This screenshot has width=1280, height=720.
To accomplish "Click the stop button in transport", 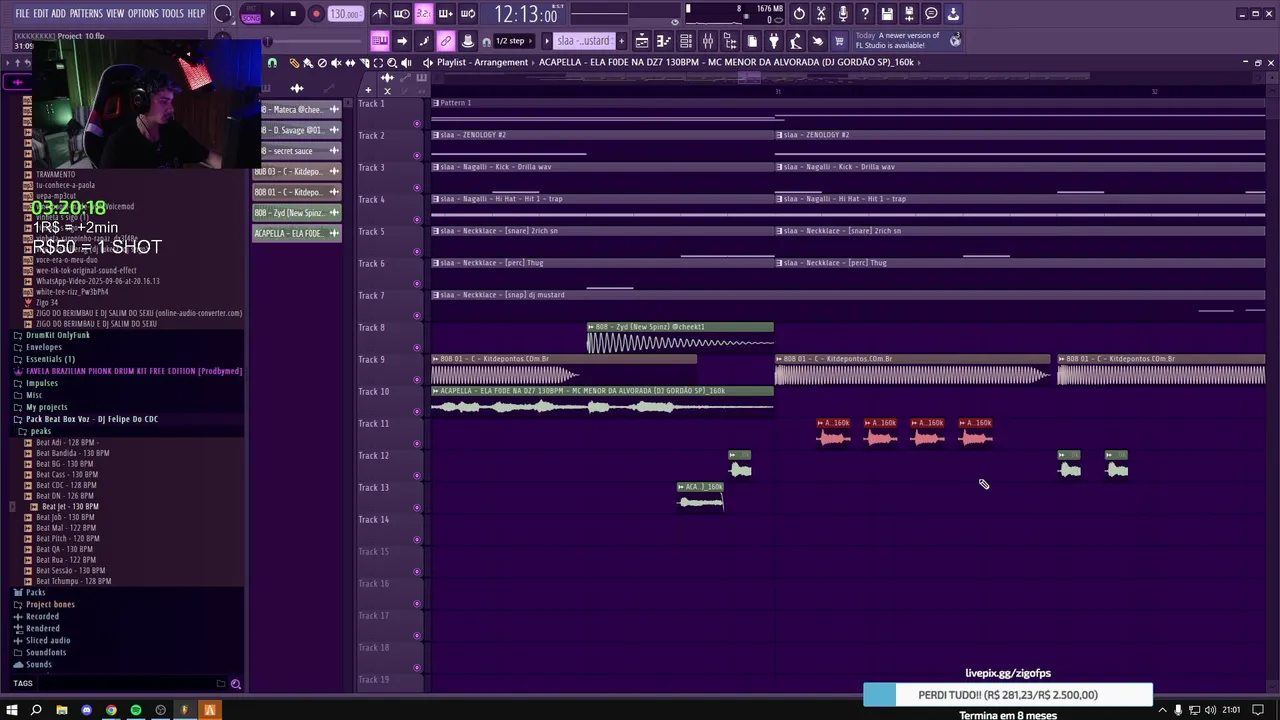I will pos(293,14).
